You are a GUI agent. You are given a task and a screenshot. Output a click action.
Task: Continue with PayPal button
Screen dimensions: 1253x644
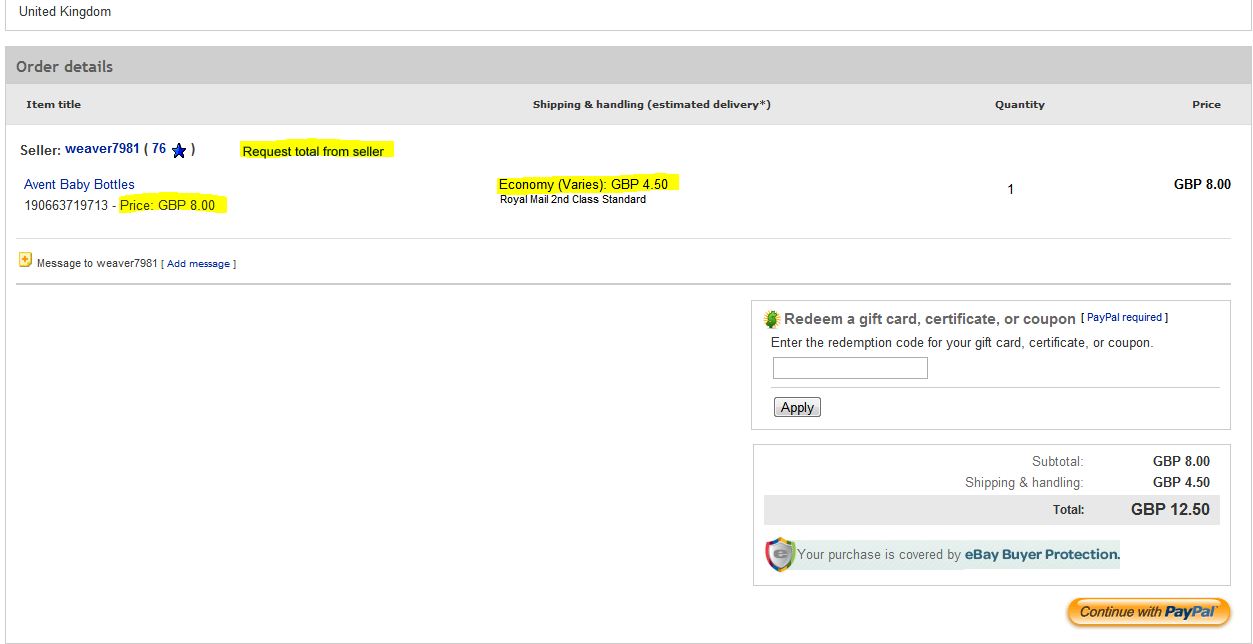[x=1149, y=612]
